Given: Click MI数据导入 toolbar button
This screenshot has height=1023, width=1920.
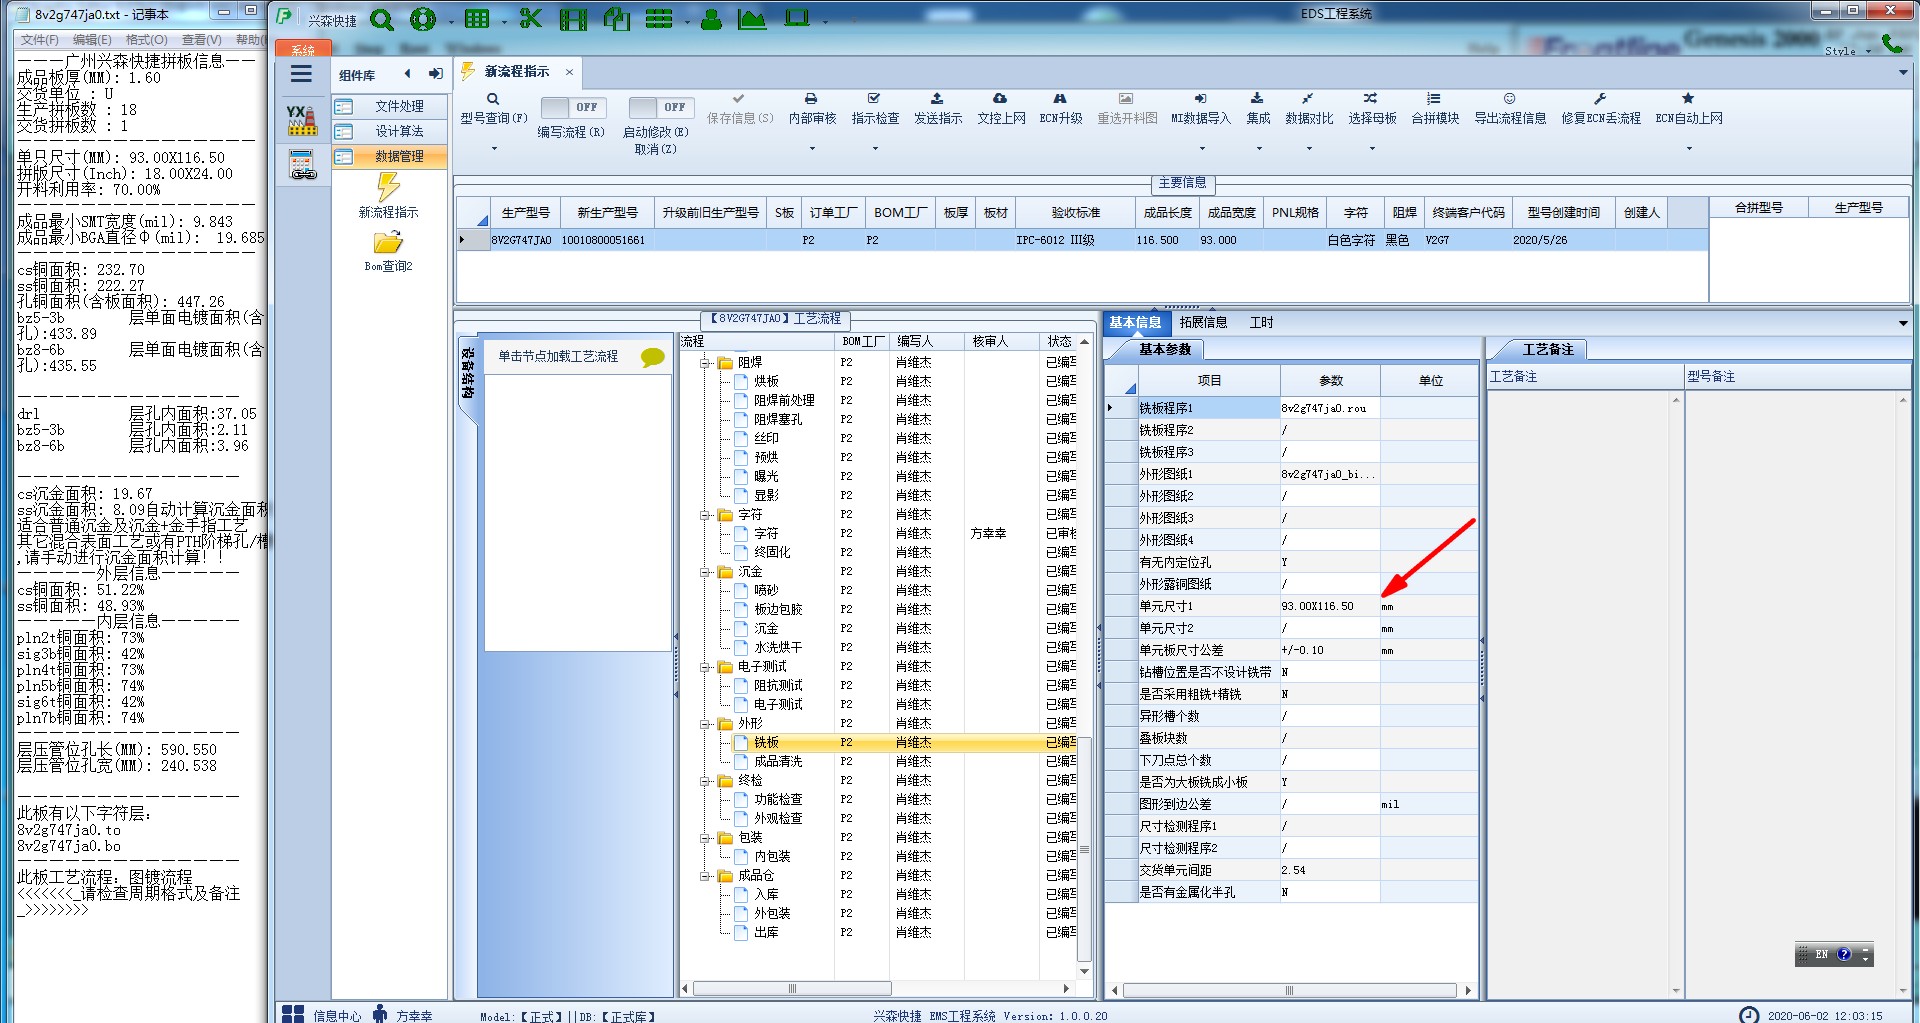Looking at the screenshot, I should pos(1200,109).
